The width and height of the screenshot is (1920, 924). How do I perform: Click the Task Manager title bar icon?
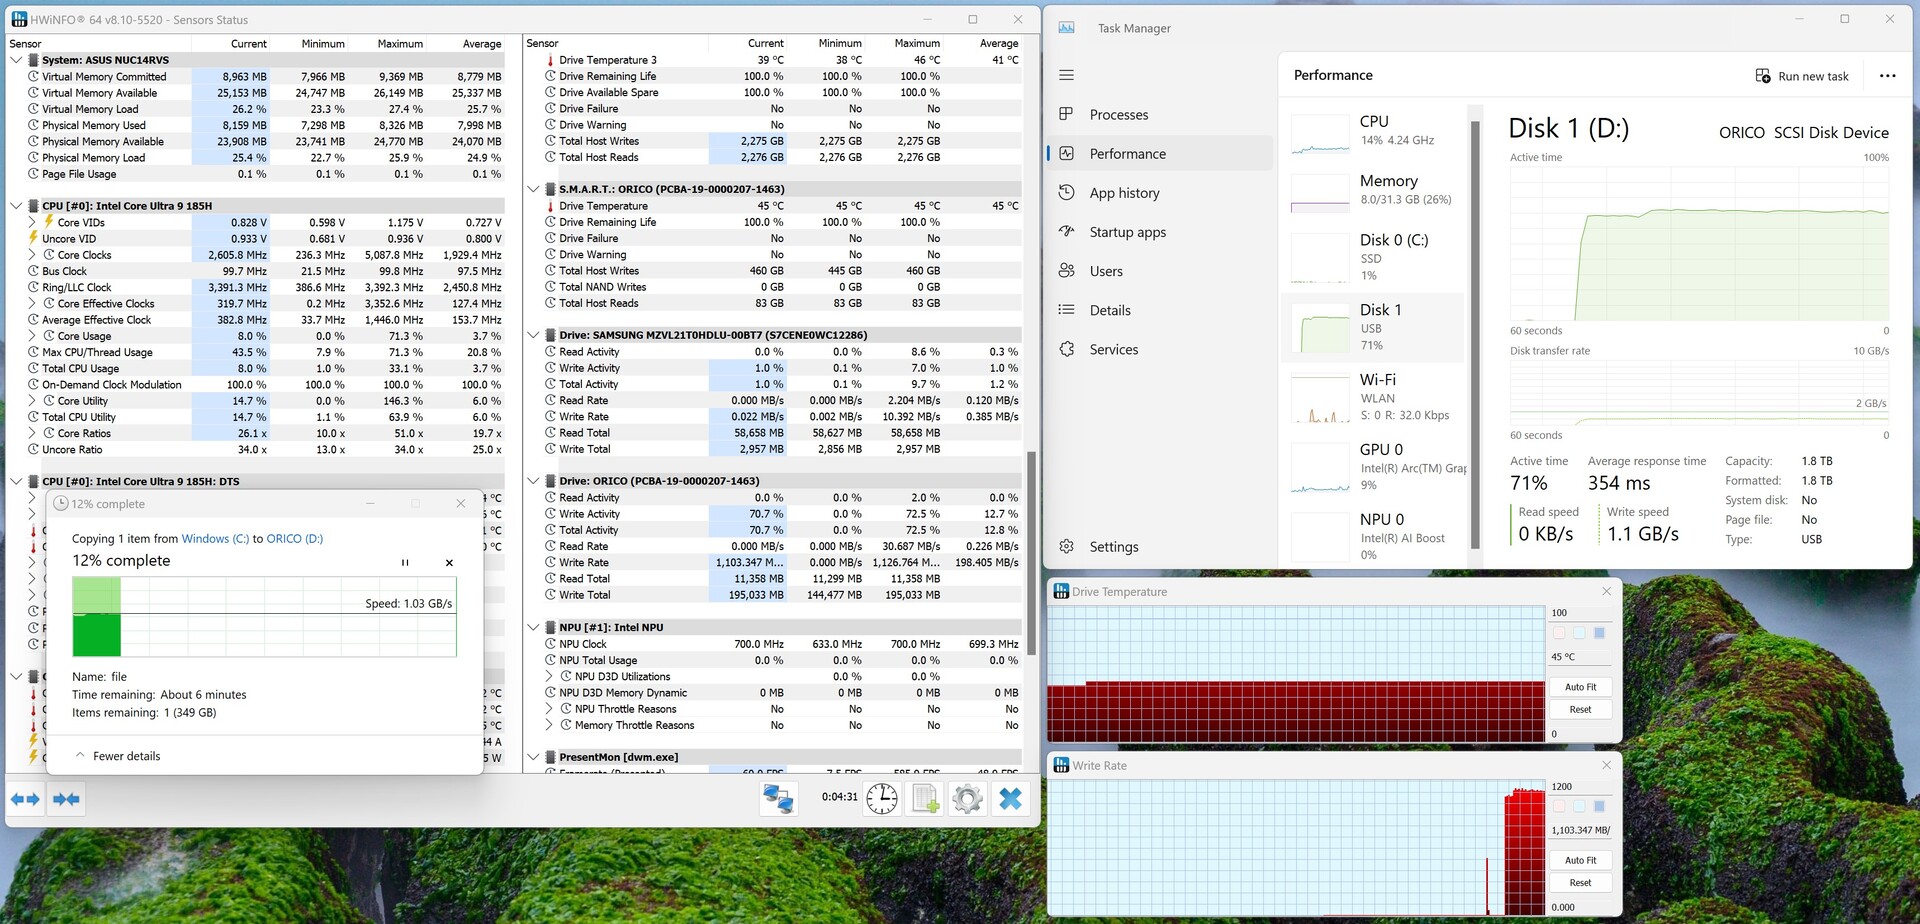[1067, 28]
